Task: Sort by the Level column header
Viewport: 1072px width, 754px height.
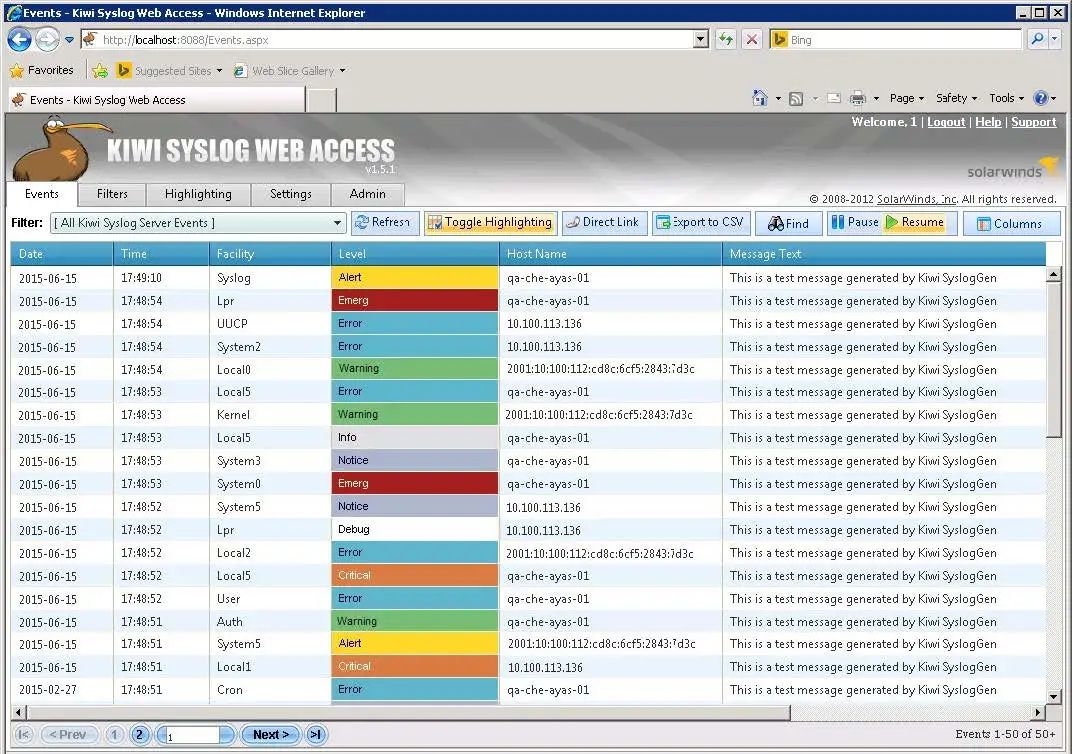Action: 415,254
